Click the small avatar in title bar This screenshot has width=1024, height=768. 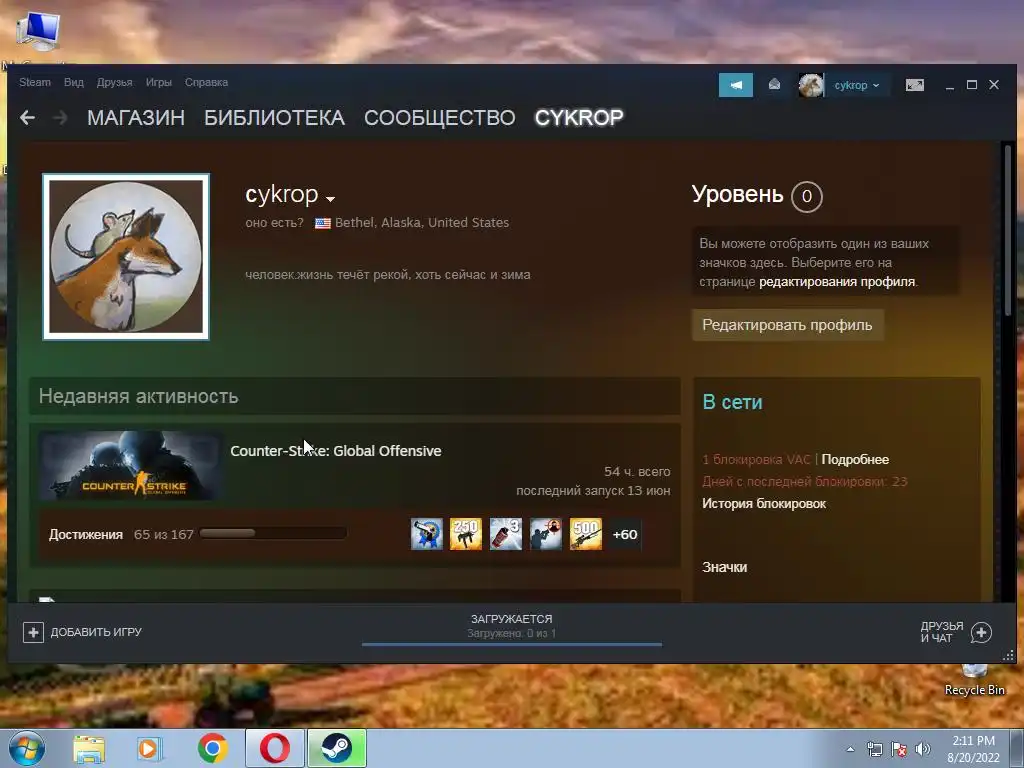[811, 85]
